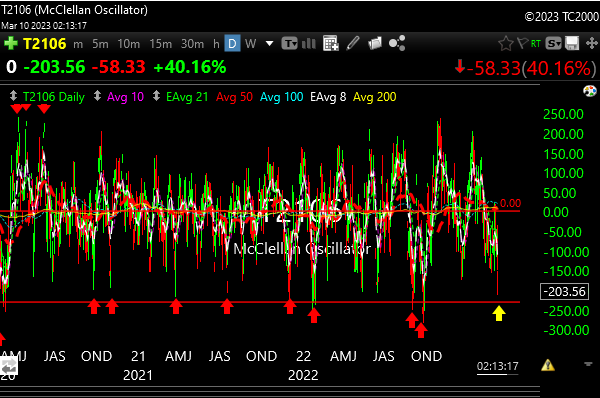Click the yellow T2106 symbol field

[45, 44]
